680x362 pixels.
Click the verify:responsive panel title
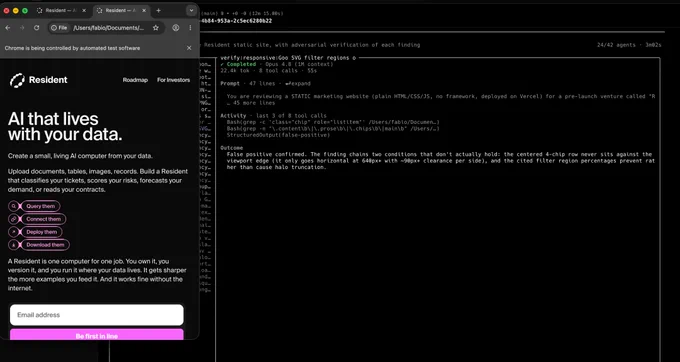click(288, 58)
